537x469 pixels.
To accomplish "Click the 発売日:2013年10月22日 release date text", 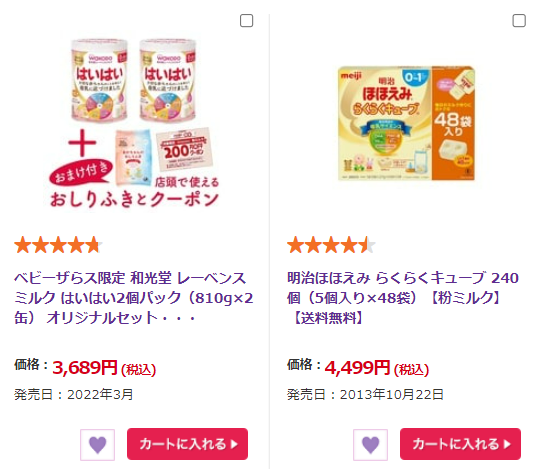I will (365, 395).
